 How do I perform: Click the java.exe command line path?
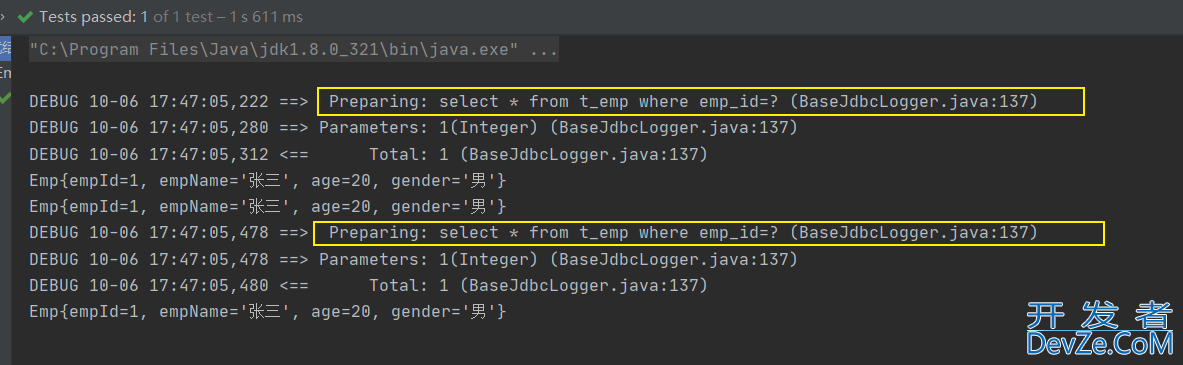274,51
